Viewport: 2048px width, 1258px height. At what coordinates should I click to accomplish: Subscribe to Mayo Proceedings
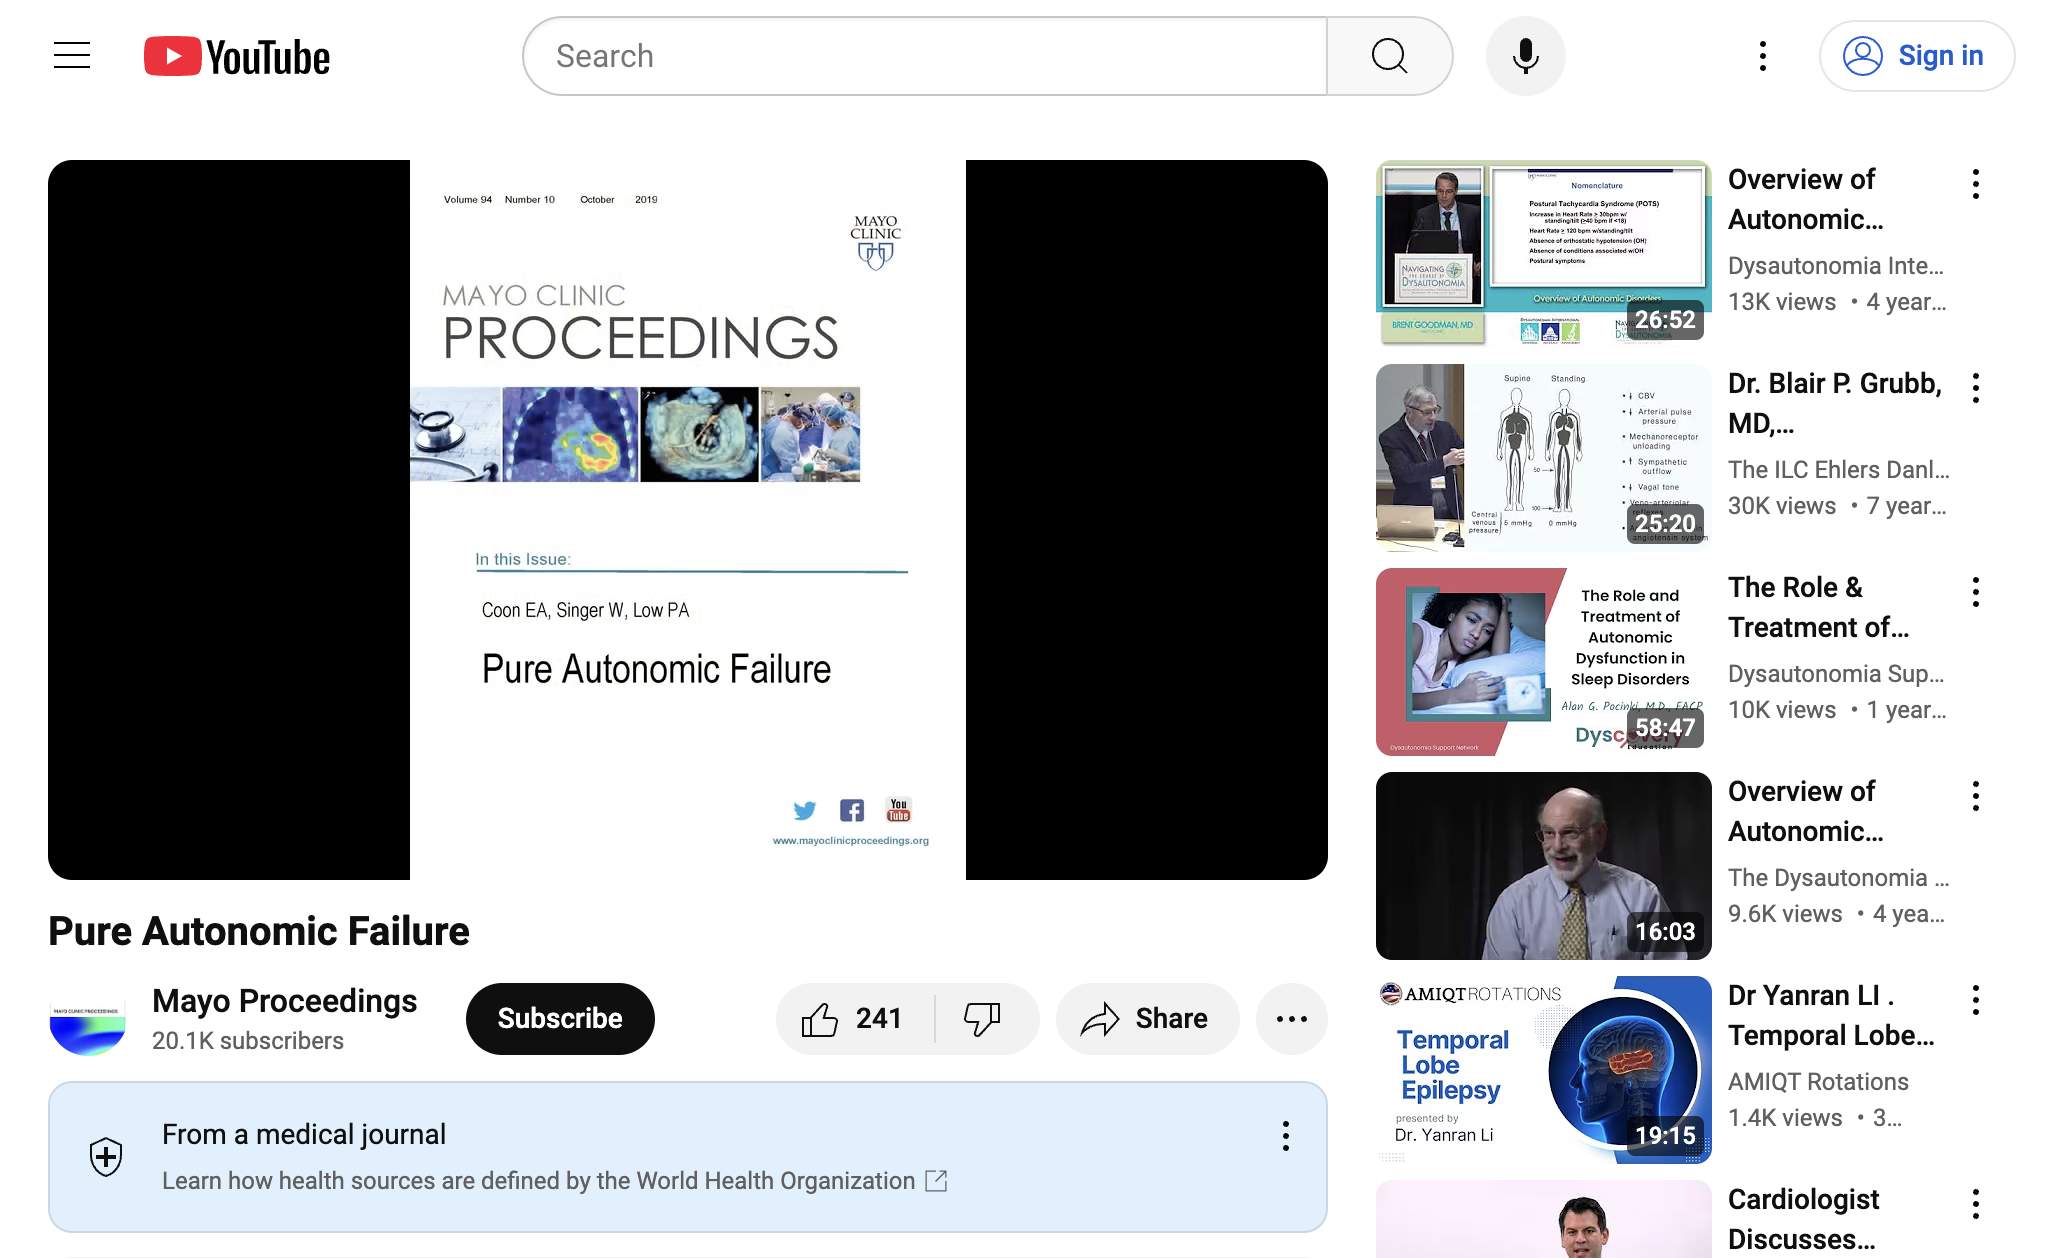point(560,1019)
